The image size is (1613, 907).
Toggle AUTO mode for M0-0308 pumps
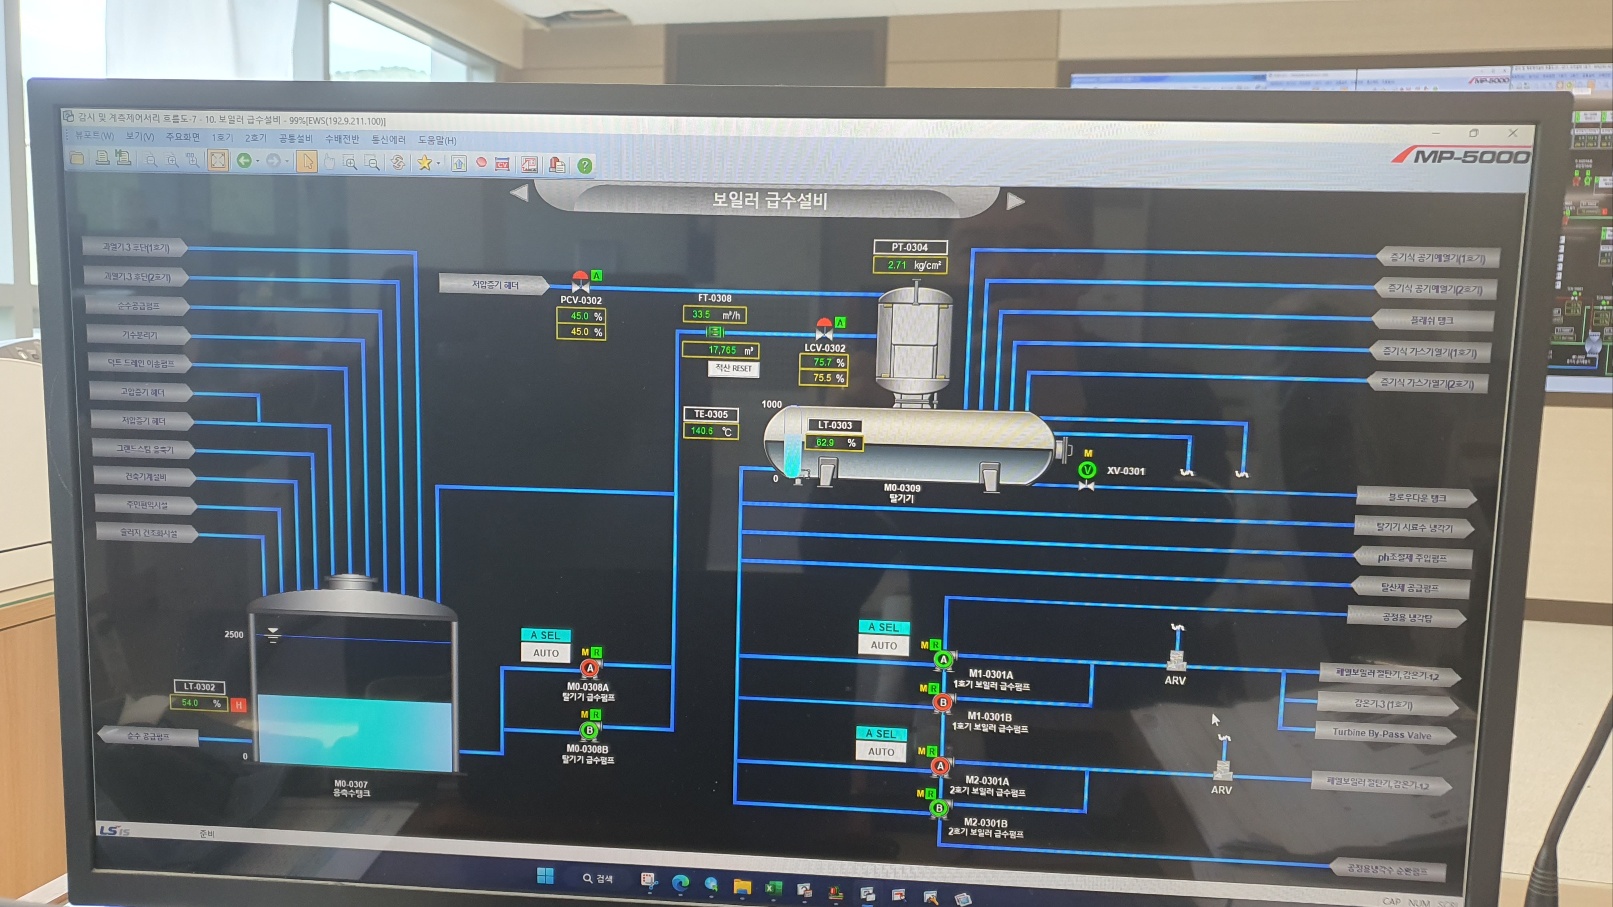pos(546,653)
